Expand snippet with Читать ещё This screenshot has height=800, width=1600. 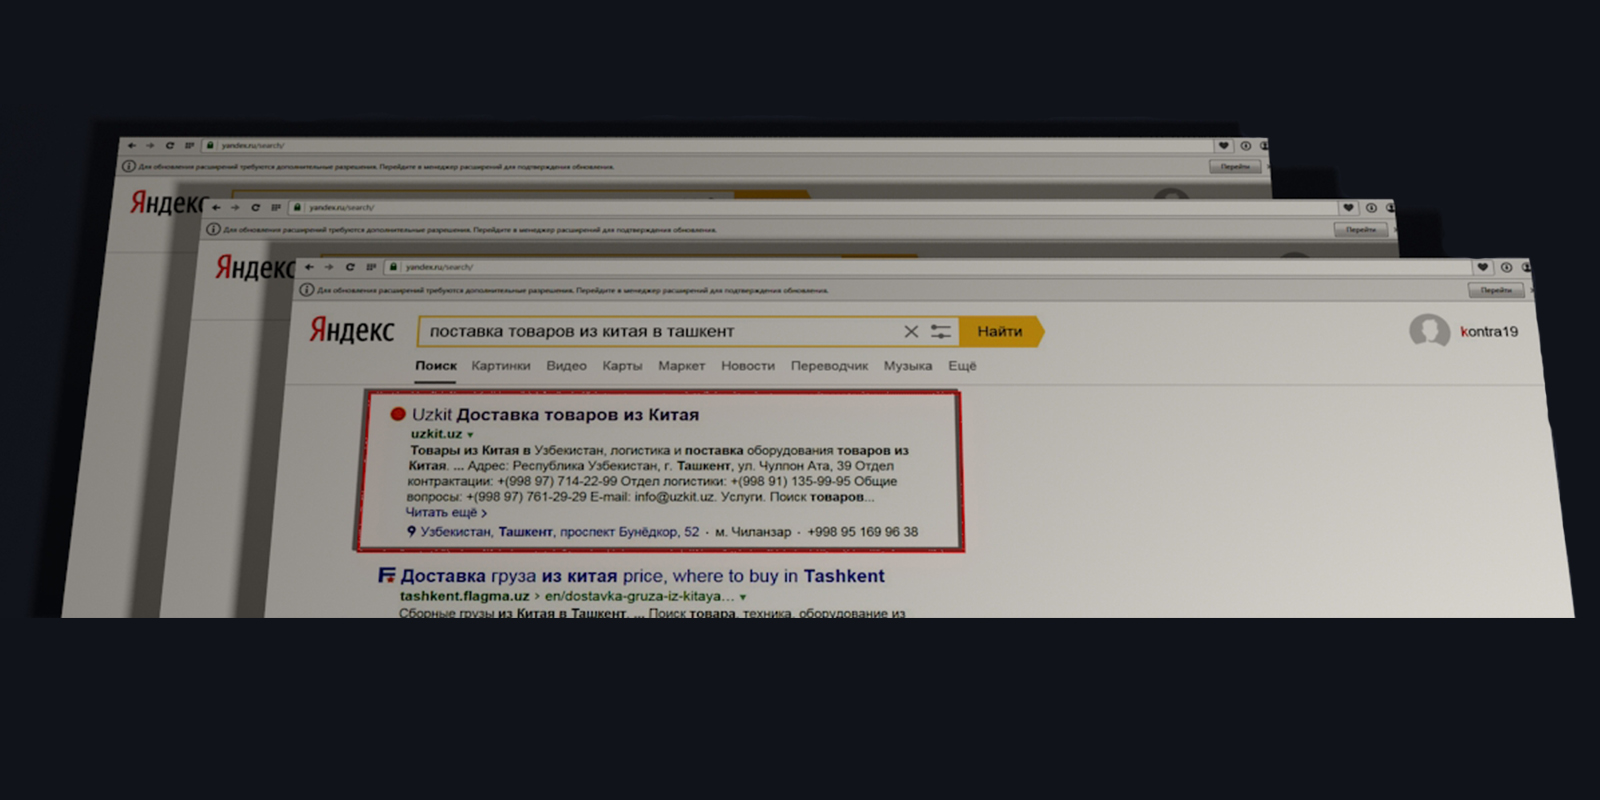coord(446,512)
